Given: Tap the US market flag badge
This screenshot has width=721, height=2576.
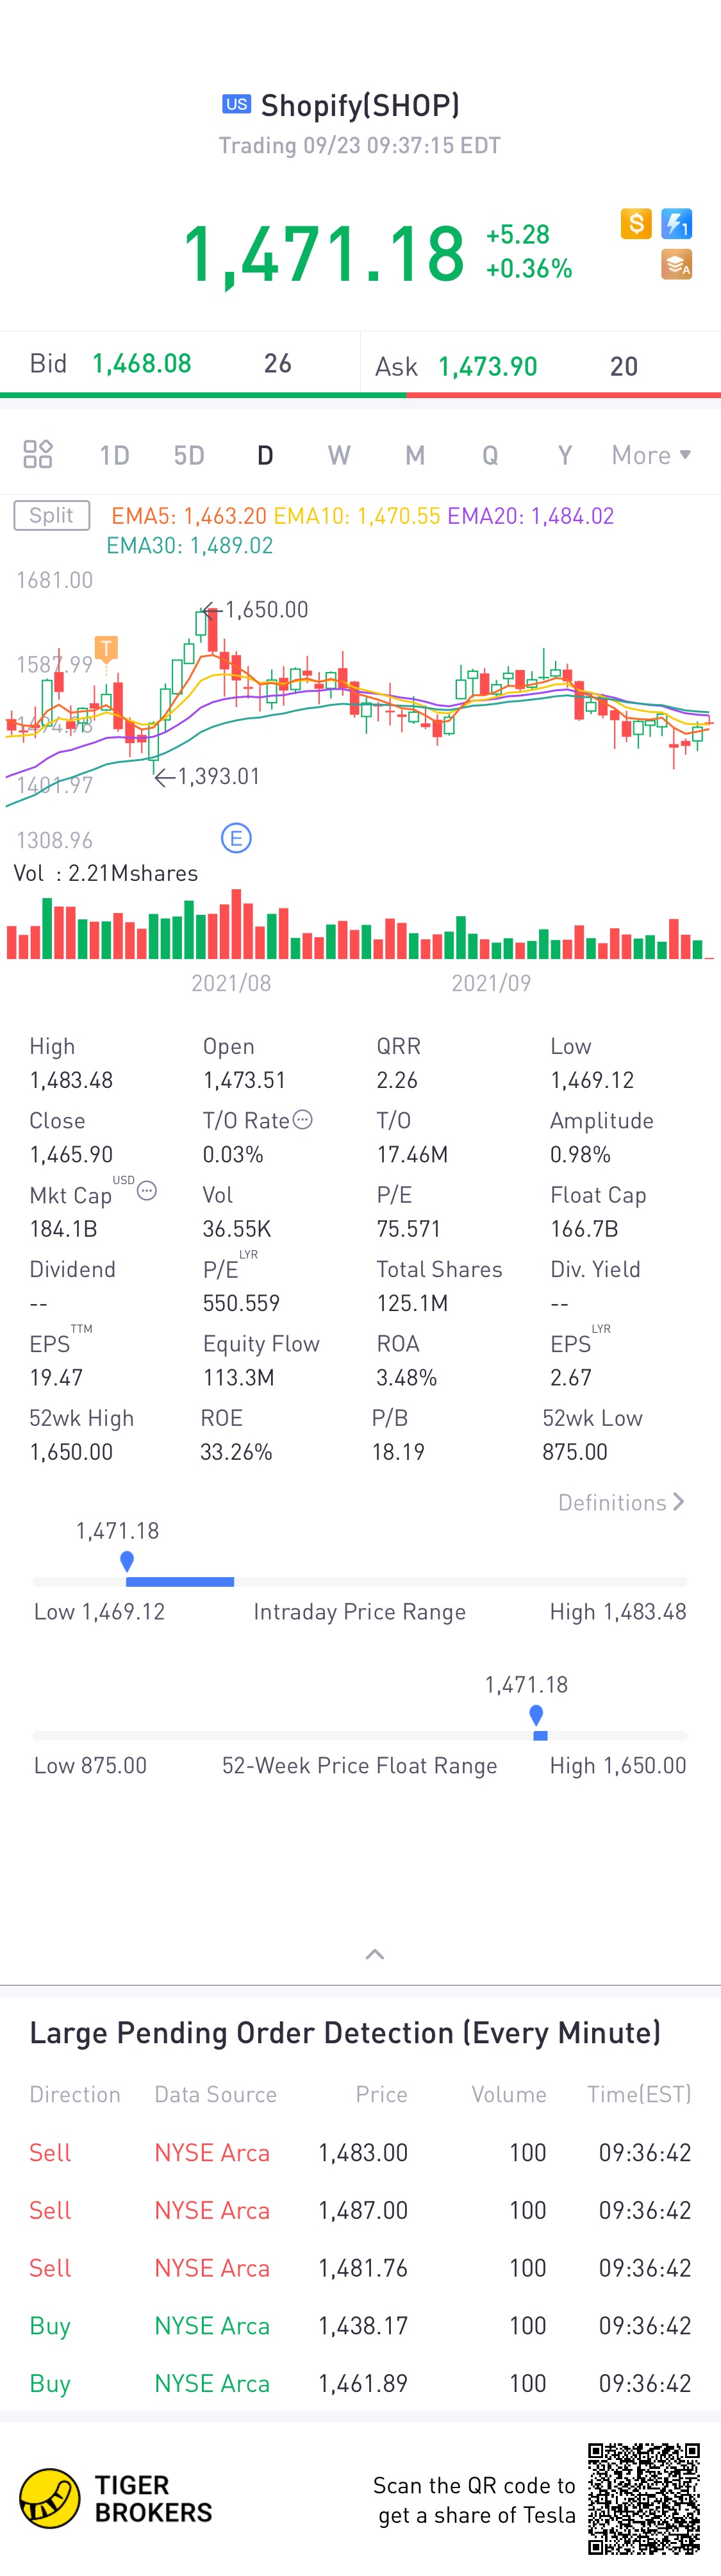Looking at the screenshot, I should (237, 104).
